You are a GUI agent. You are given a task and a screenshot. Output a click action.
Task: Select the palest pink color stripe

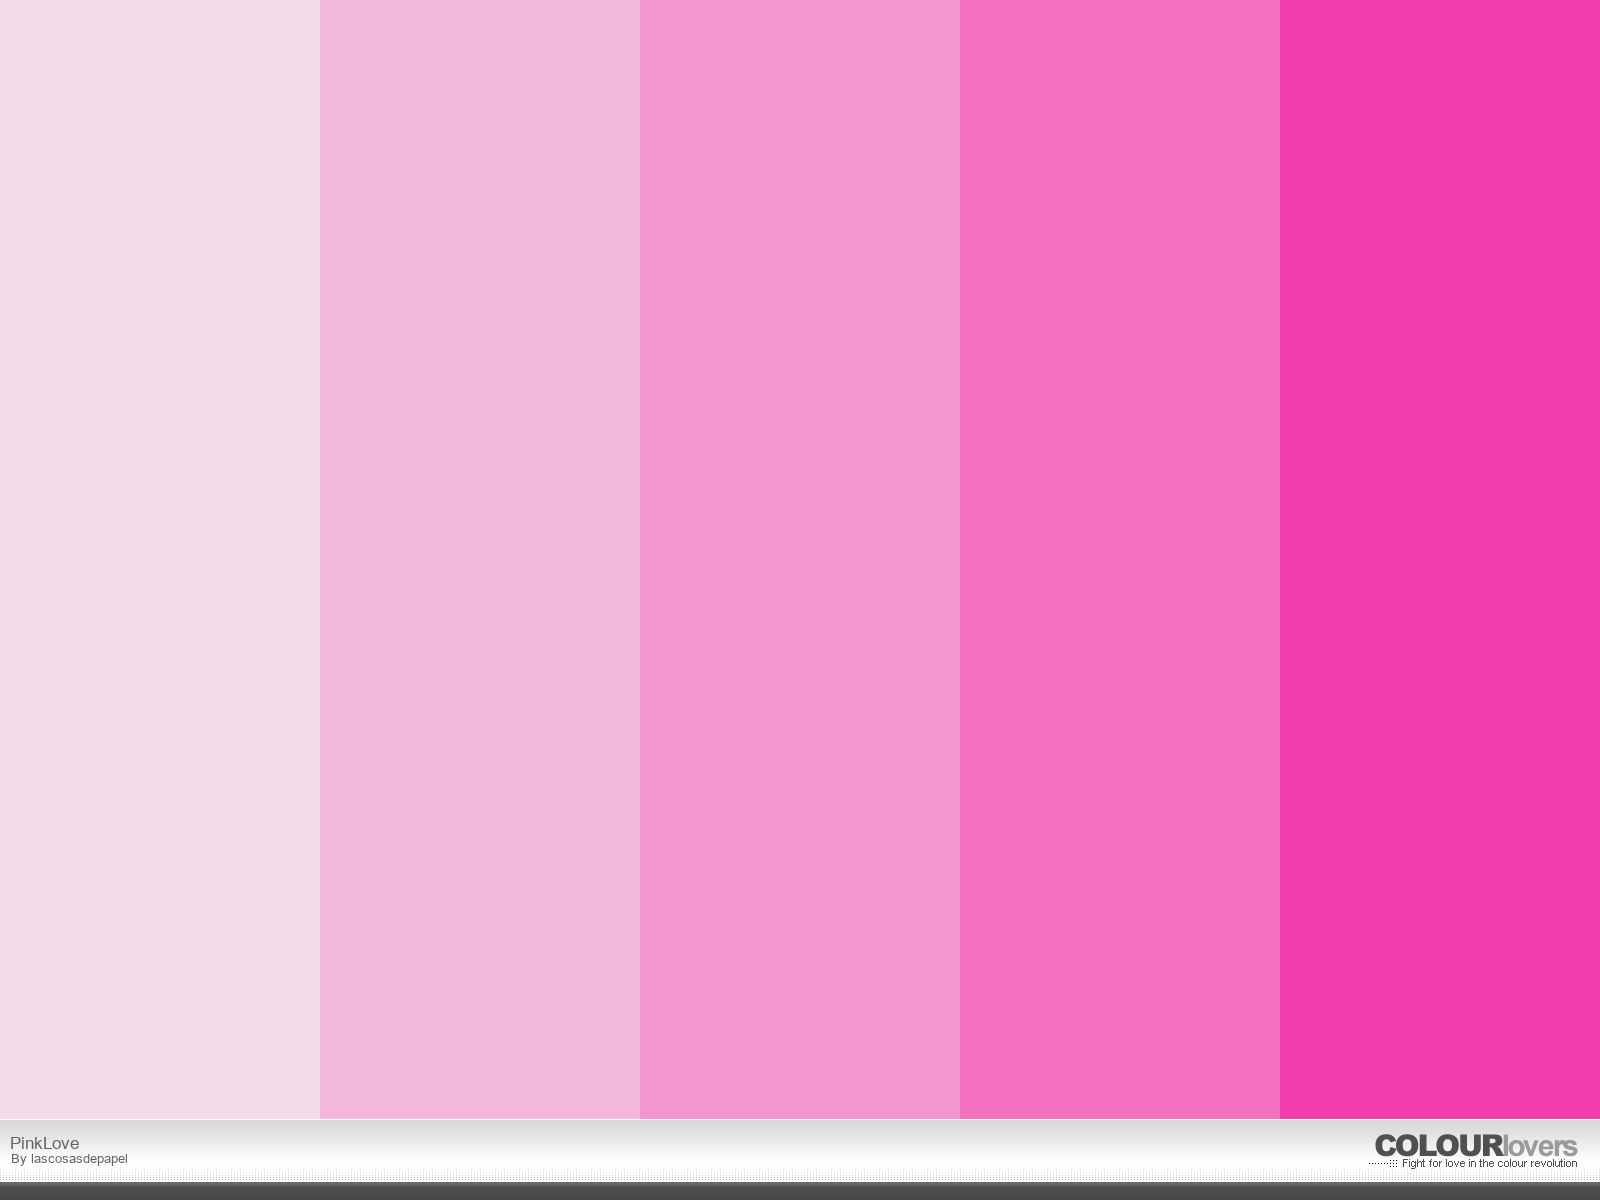160,559
